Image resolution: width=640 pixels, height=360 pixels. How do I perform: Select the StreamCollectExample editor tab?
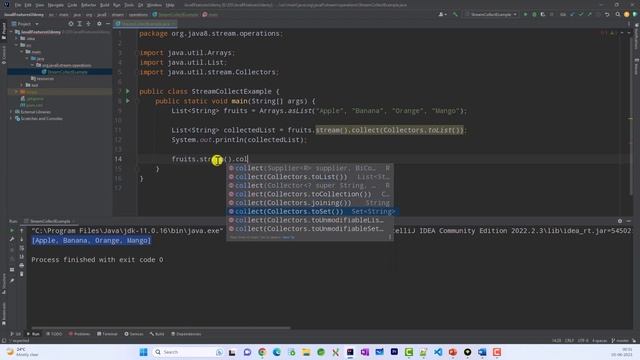click(x=146, y=24)
